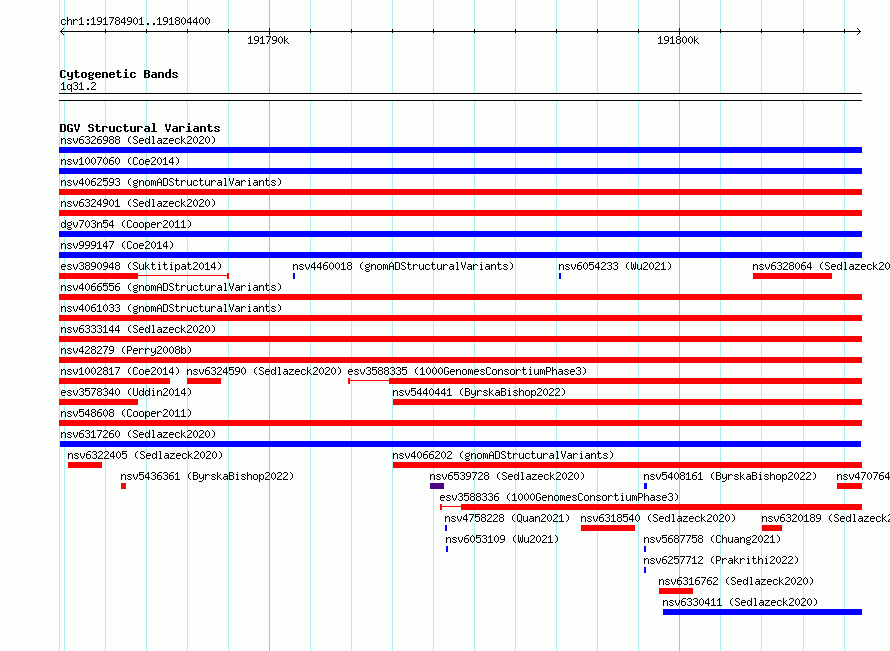This screenshot has height=651, width=890.
Task: Click the blue mark under nsv4460018
Action: click(294, 276)
